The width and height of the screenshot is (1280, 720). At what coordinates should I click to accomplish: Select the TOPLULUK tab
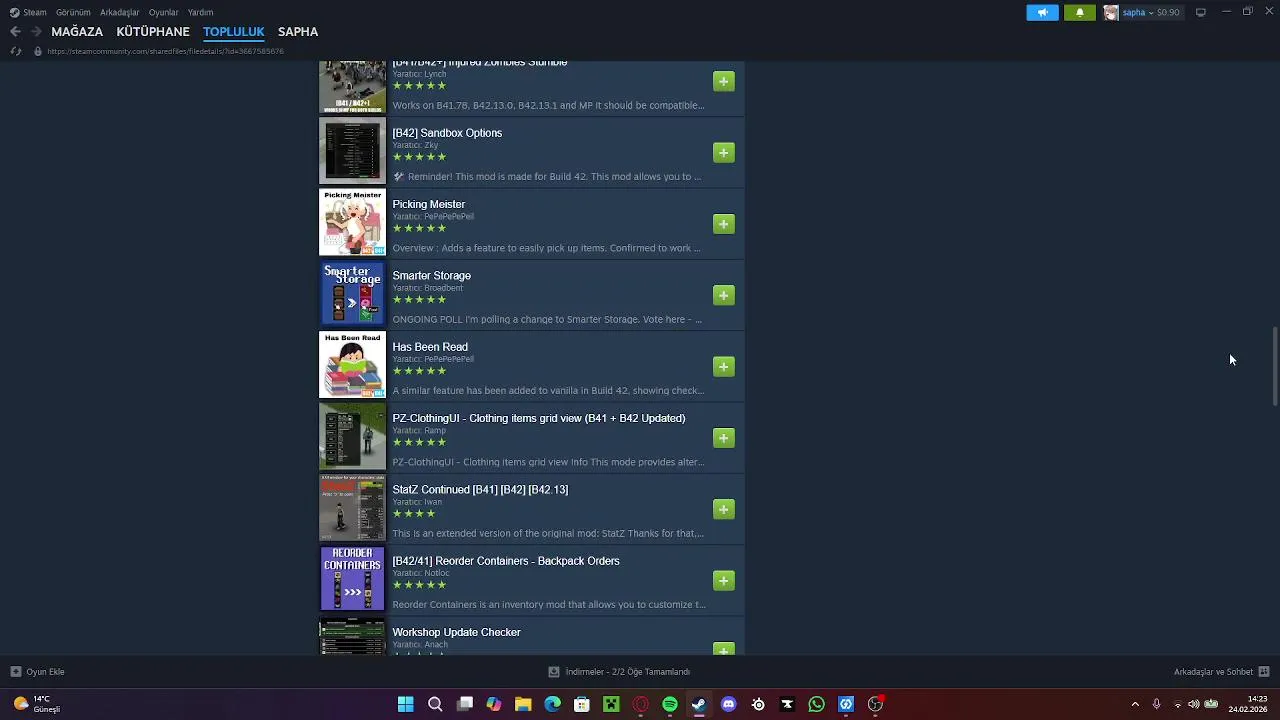tap(233, 31)
